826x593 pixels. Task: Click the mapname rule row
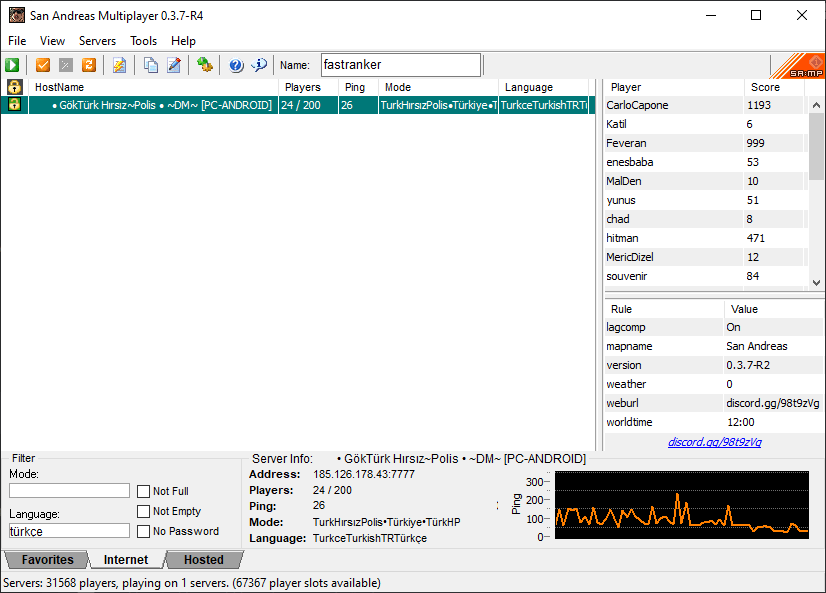coord(714,346)
